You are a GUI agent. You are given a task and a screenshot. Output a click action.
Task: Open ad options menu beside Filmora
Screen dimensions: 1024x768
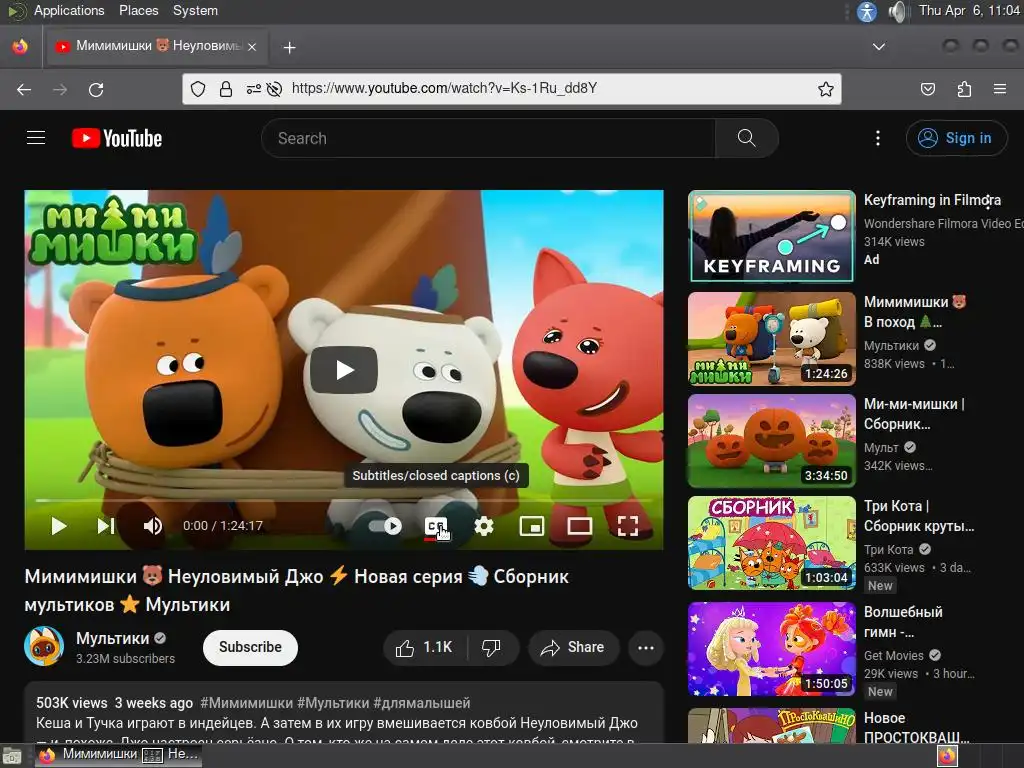click(x=989, y=201)
